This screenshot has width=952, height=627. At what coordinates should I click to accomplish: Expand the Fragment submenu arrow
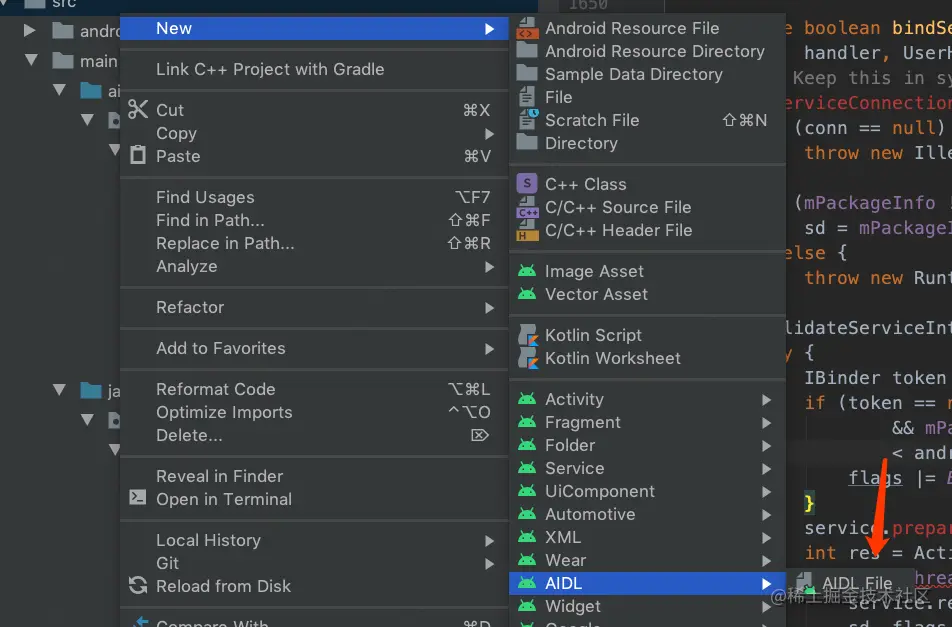tap(767, 423)
